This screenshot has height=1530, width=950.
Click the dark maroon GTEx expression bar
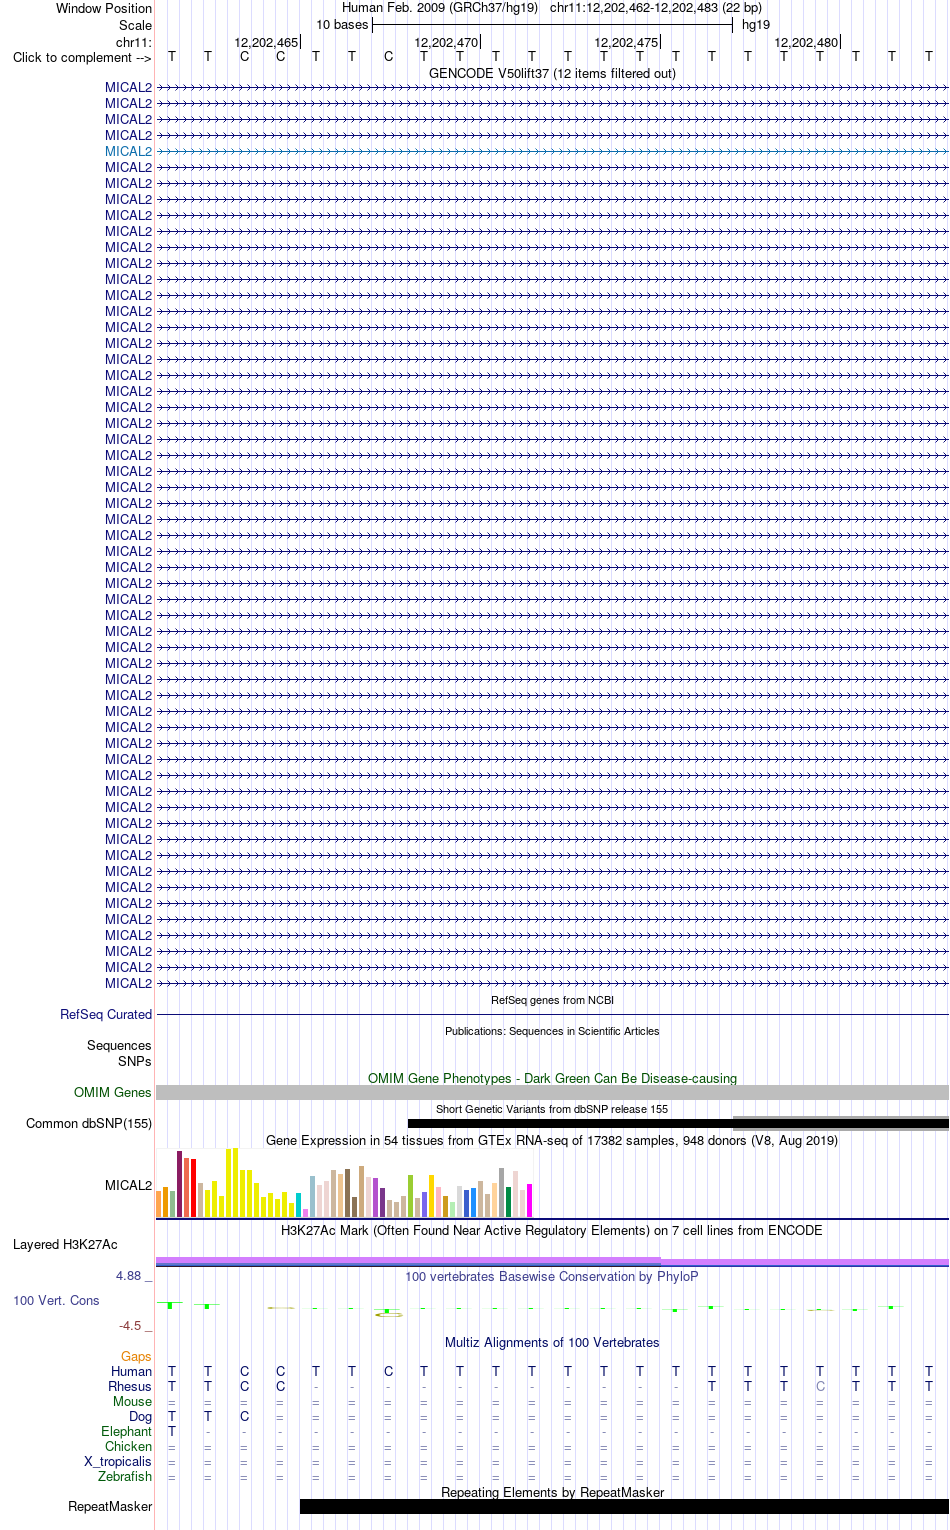[179, 1184]
